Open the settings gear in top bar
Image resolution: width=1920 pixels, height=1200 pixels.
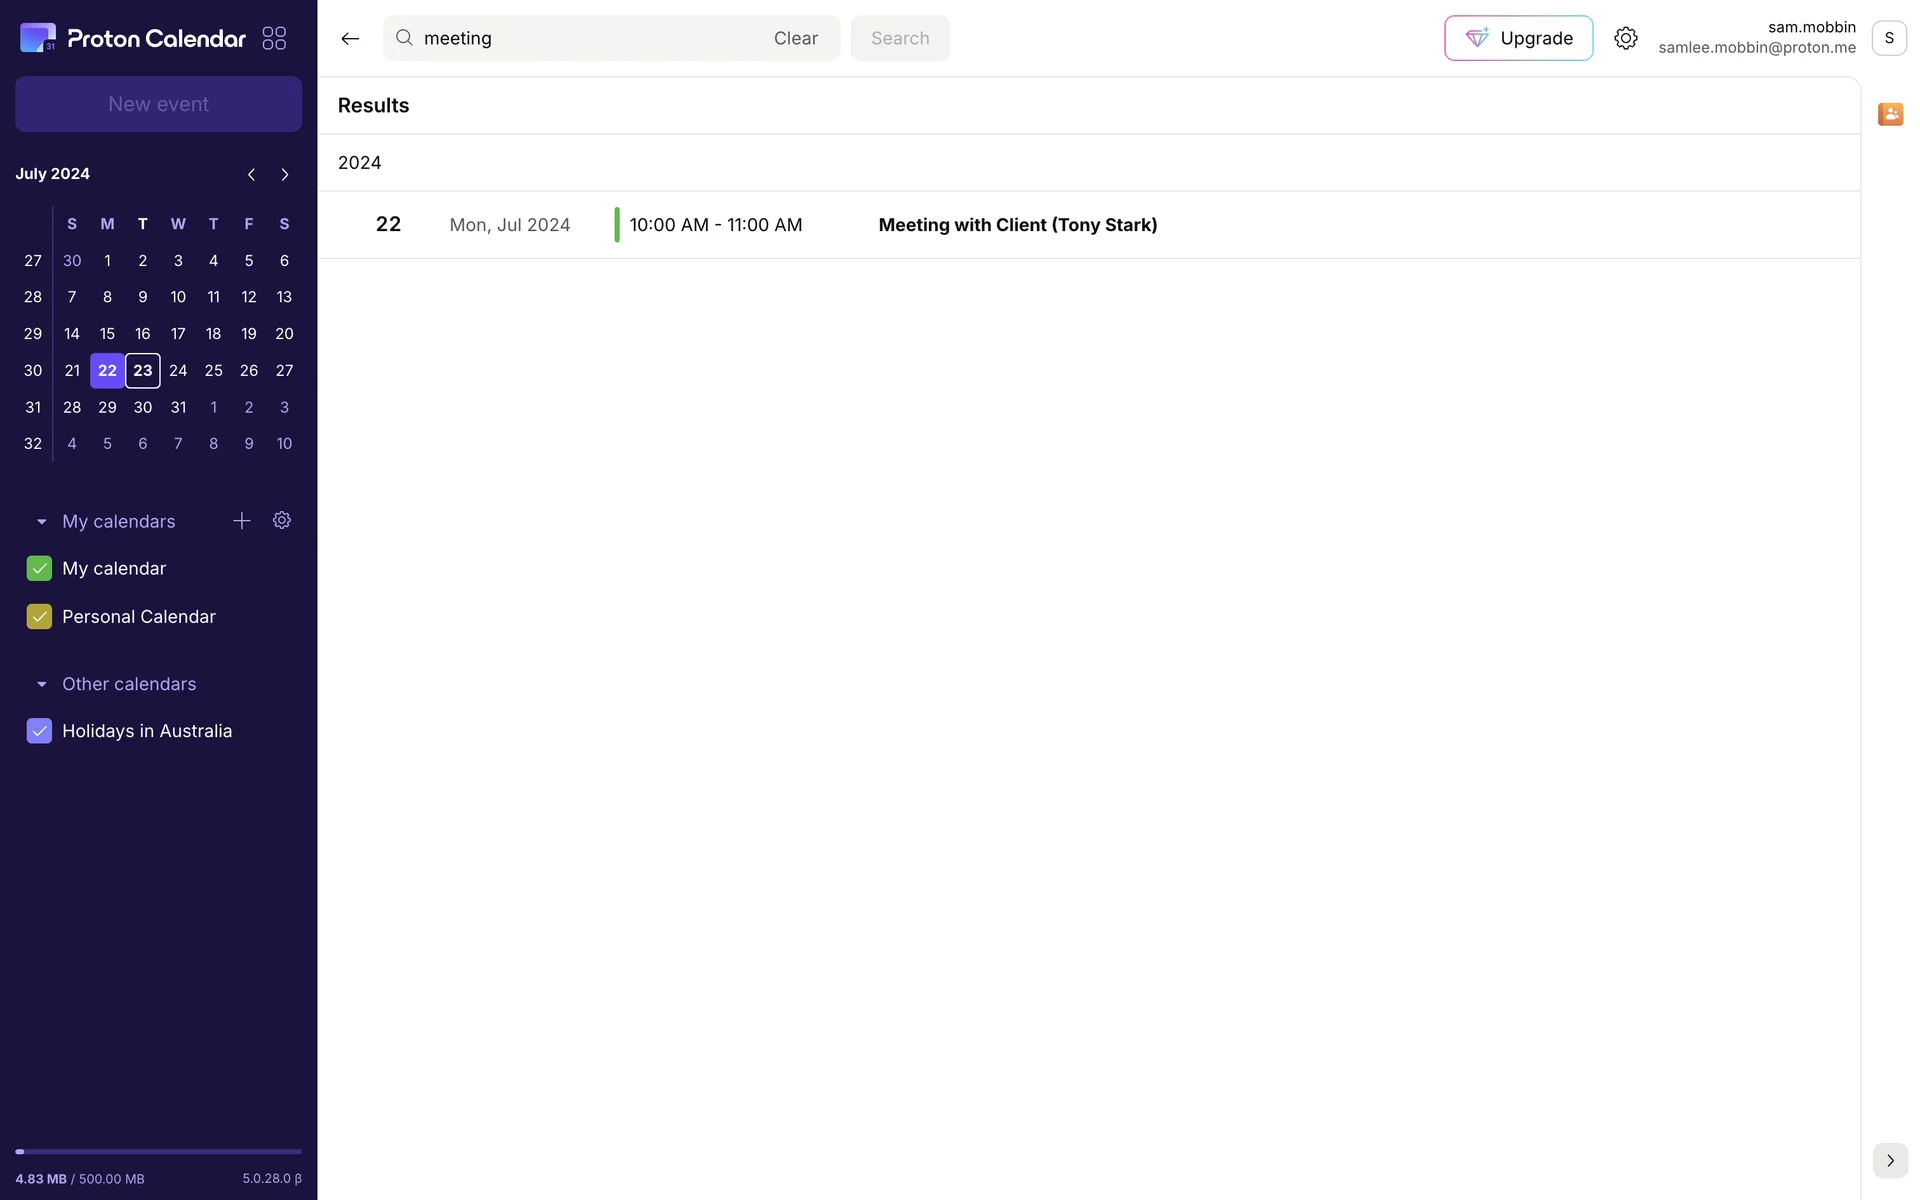coord(1625,38)
